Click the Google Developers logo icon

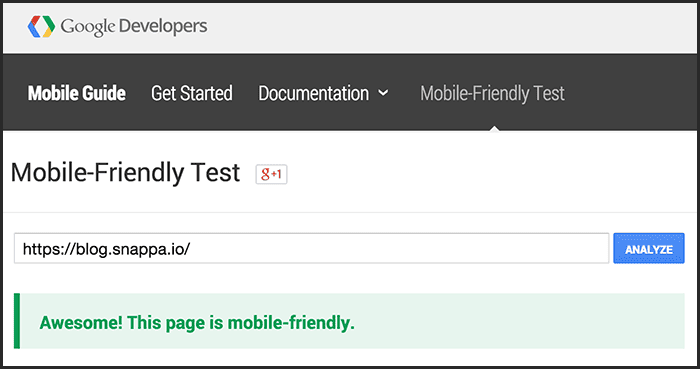[x=41, y=26]
